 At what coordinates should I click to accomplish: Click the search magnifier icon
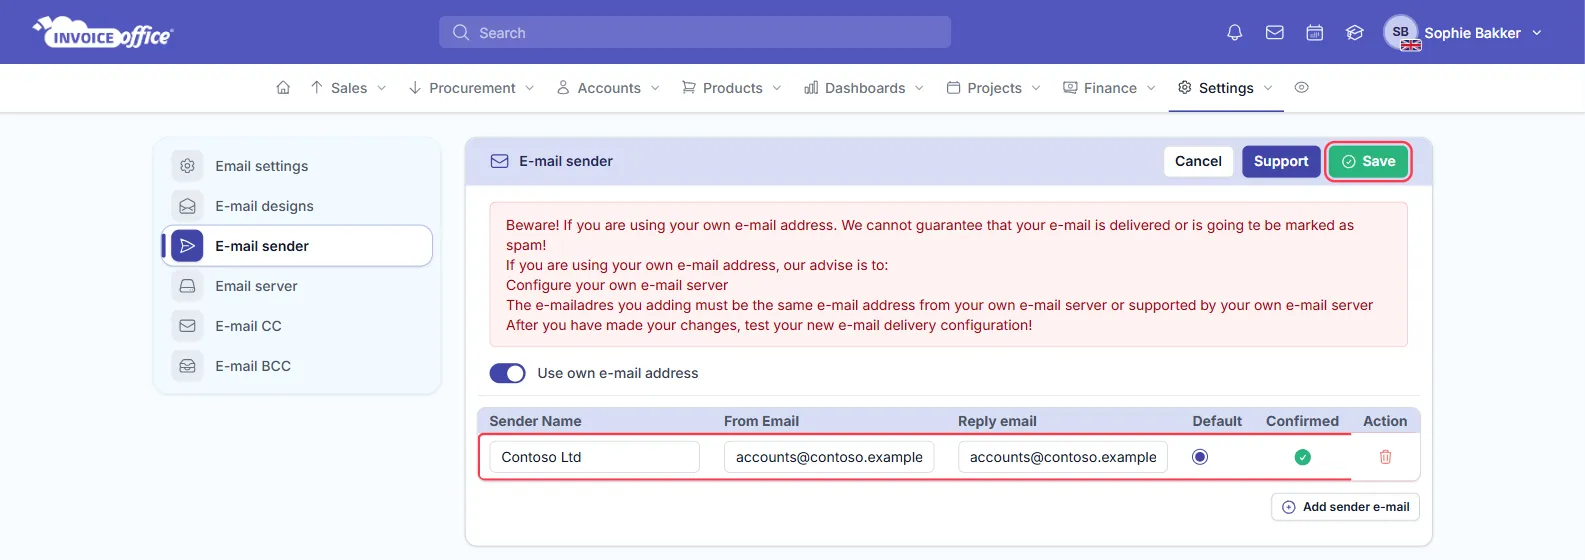(x=461, y=33)
